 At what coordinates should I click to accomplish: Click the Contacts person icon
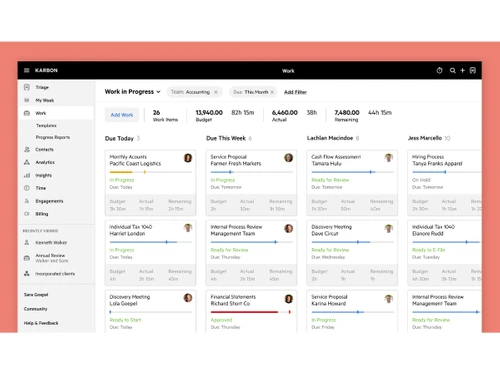pyautogui.click(x=27, y=149)
